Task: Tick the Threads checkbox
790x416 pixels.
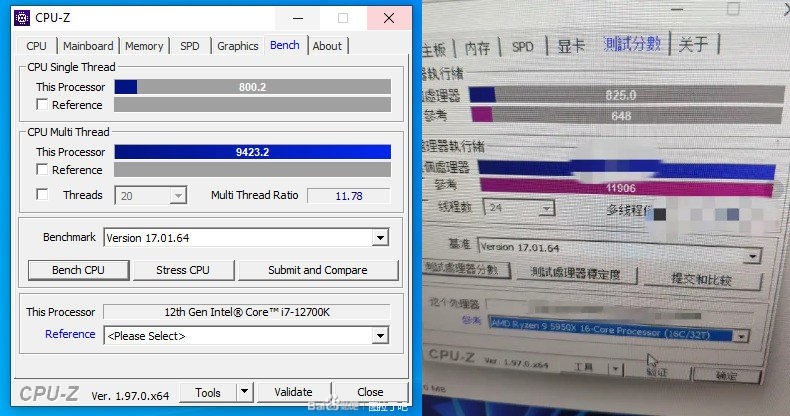Action: tap(42, 194)
